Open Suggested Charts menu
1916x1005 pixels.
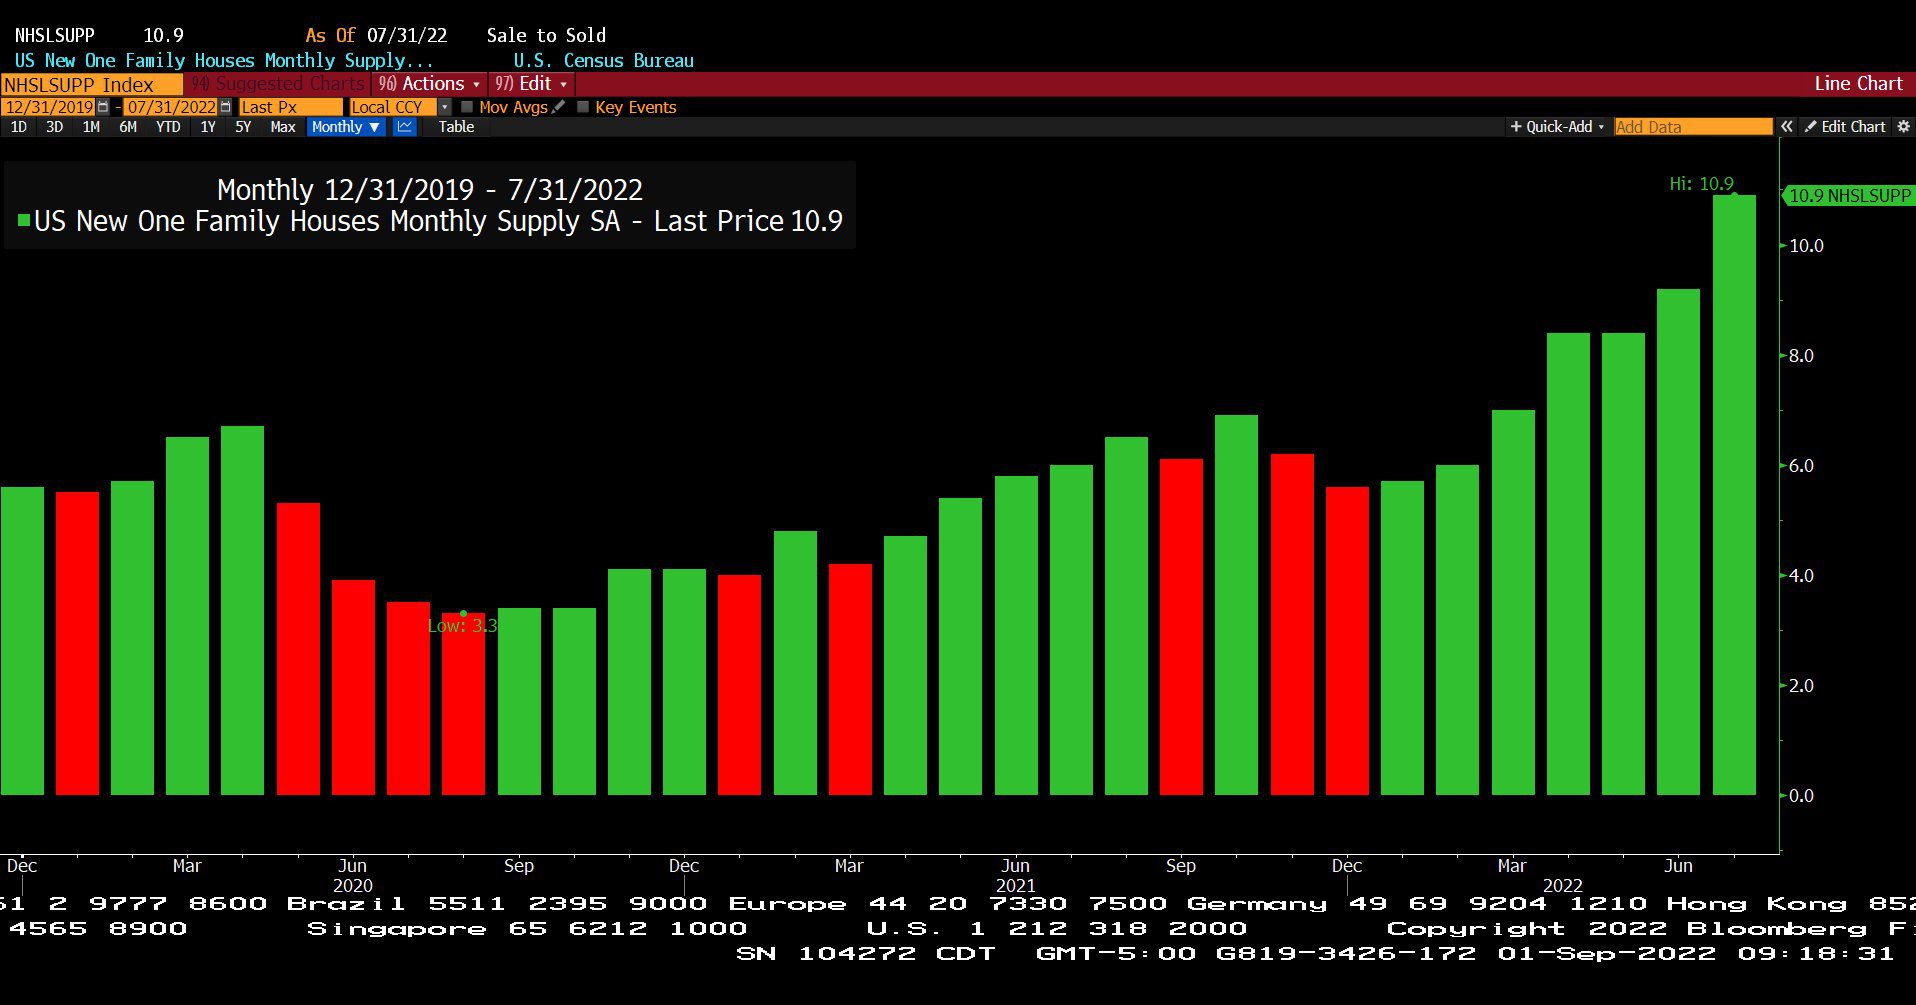tap(278, 84)
